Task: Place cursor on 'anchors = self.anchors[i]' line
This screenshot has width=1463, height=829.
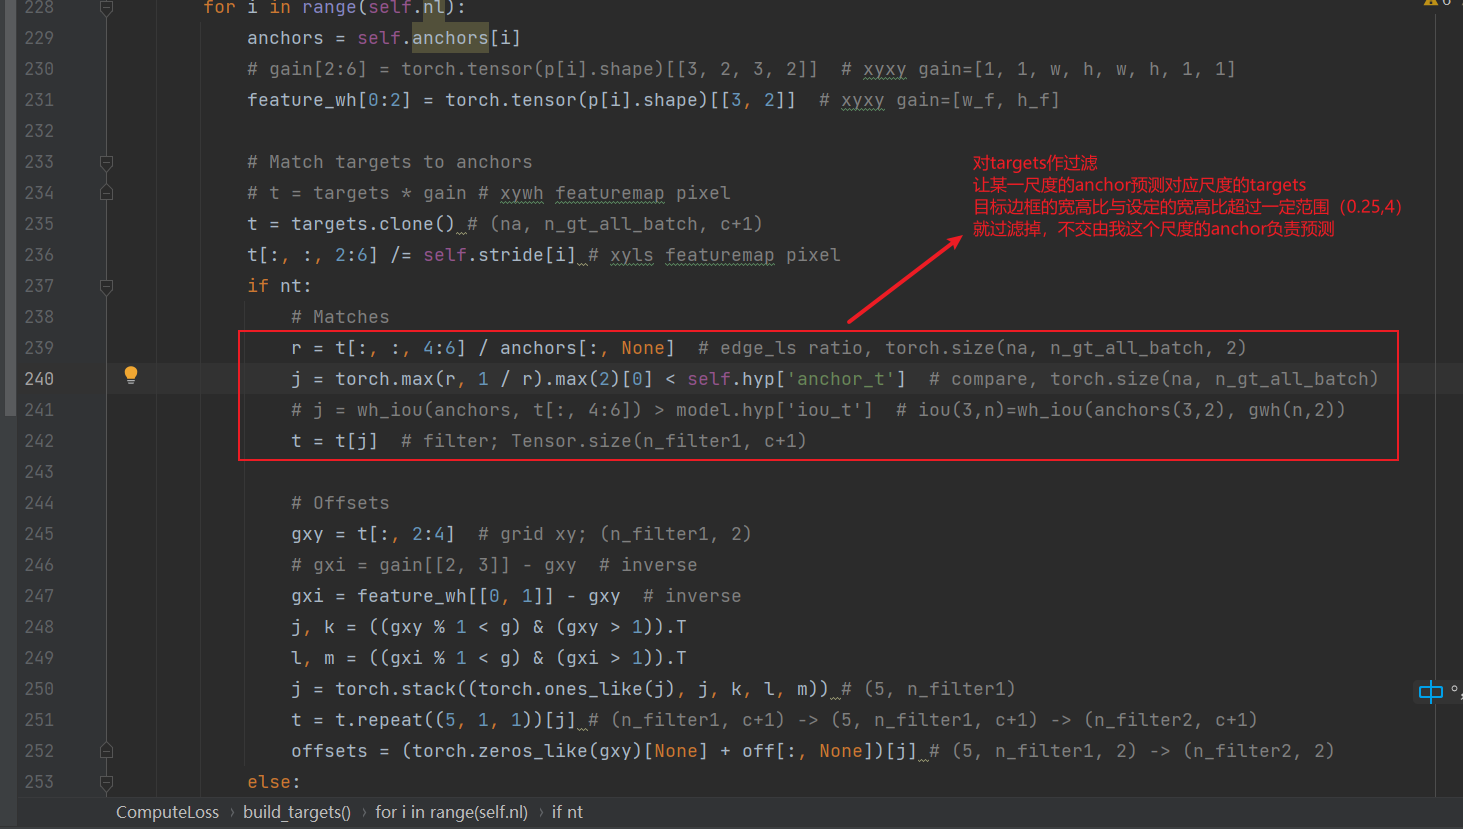Action: pyautogui.click(x=384, y=38)
